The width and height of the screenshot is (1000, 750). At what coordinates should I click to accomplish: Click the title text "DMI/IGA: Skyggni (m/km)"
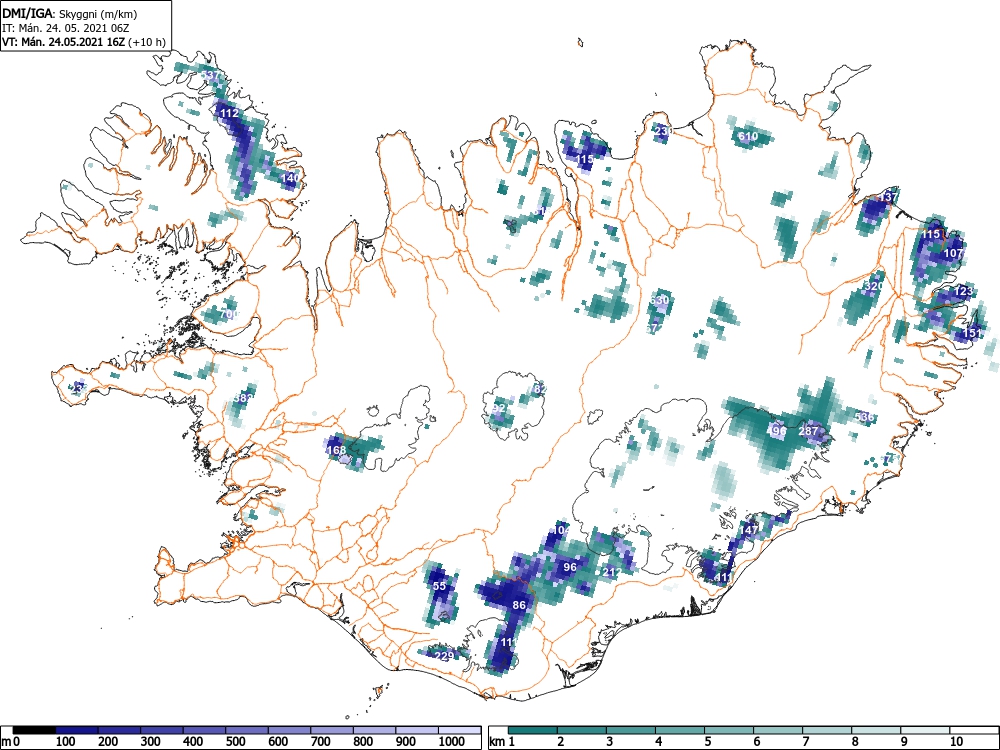[70, 13]
